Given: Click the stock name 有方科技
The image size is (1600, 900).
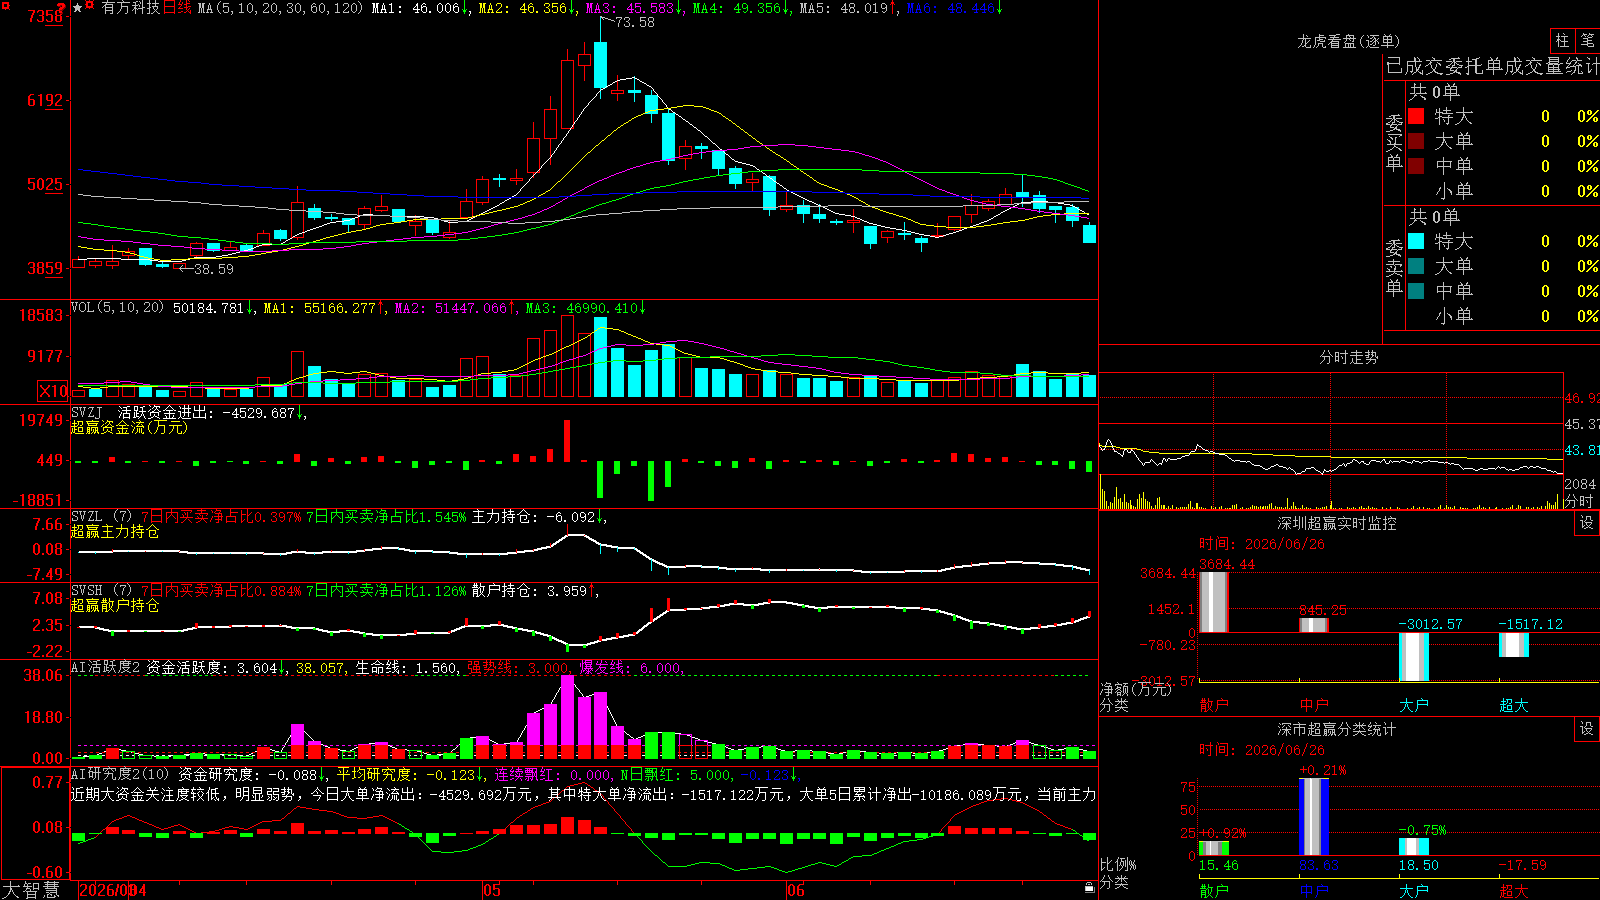Looking at the screenshot, I should (131, 8).
